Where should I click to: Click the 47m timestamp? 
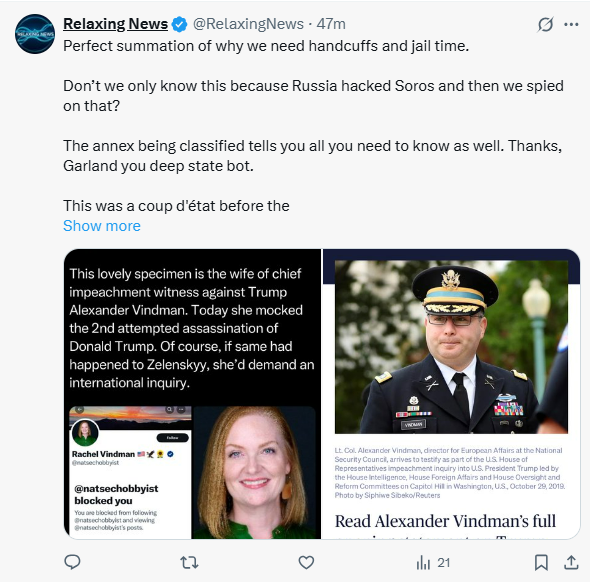click(x=331, y=24)
